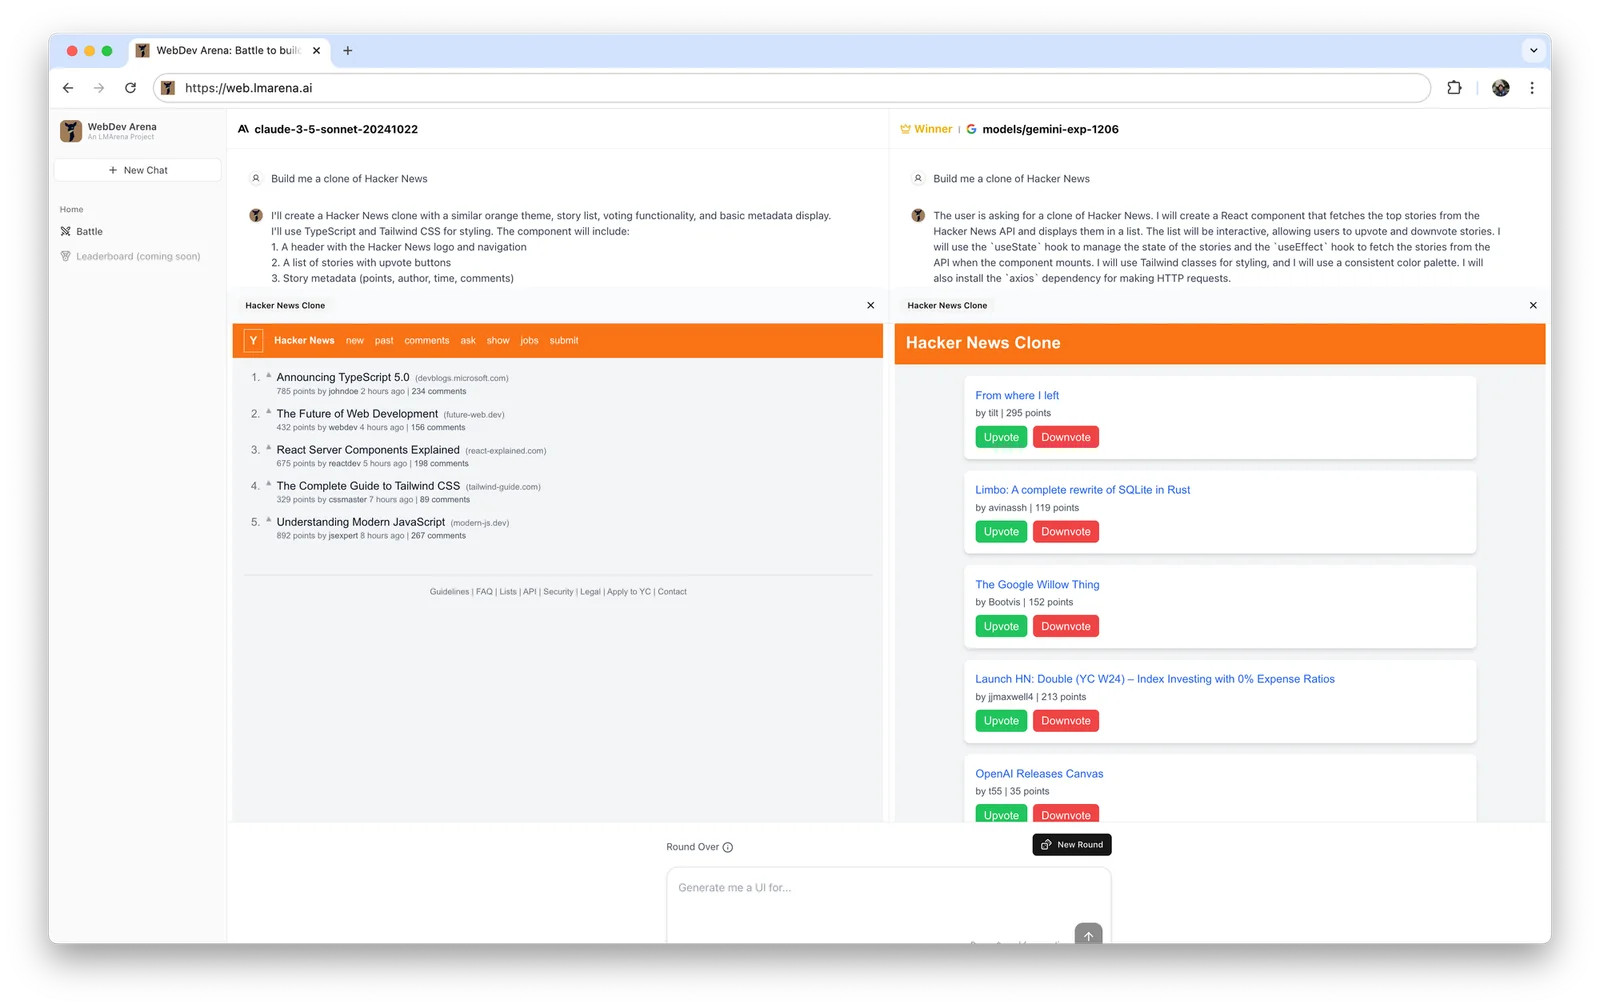Click Contact in the footer links
Image resolution: width=1600 pixels, height=1008 pixels.
[x=672, y=591]
